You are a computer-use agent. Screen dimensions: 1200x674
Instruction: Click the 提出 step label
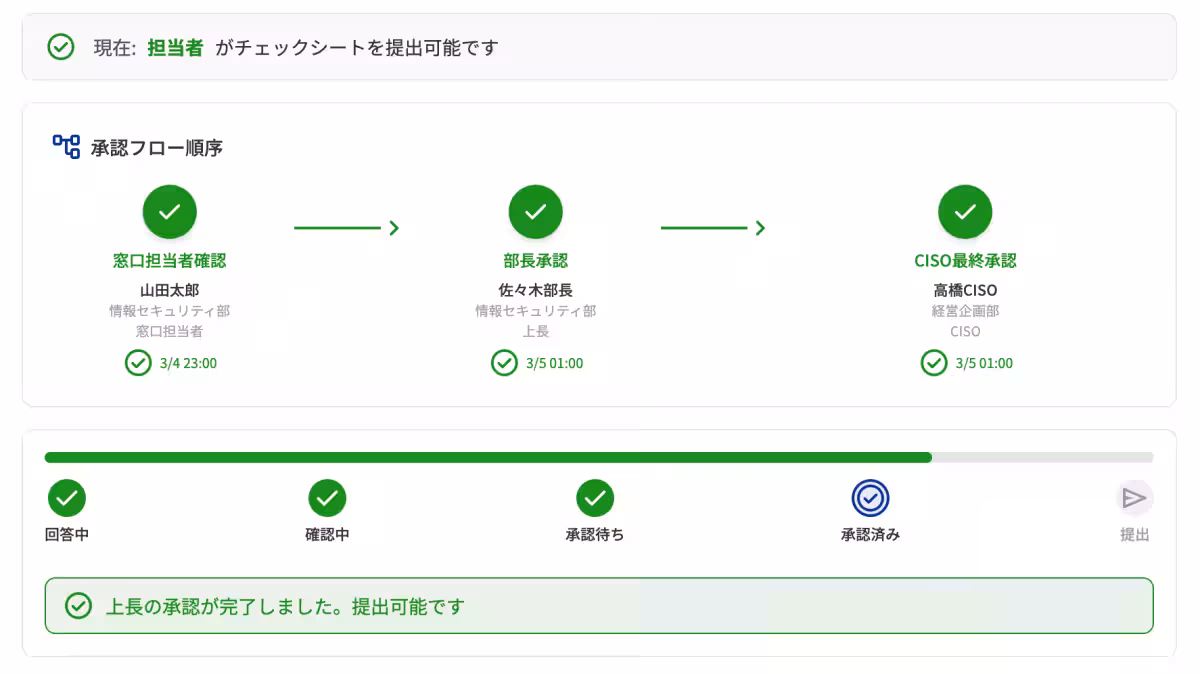click(1134, 535)
